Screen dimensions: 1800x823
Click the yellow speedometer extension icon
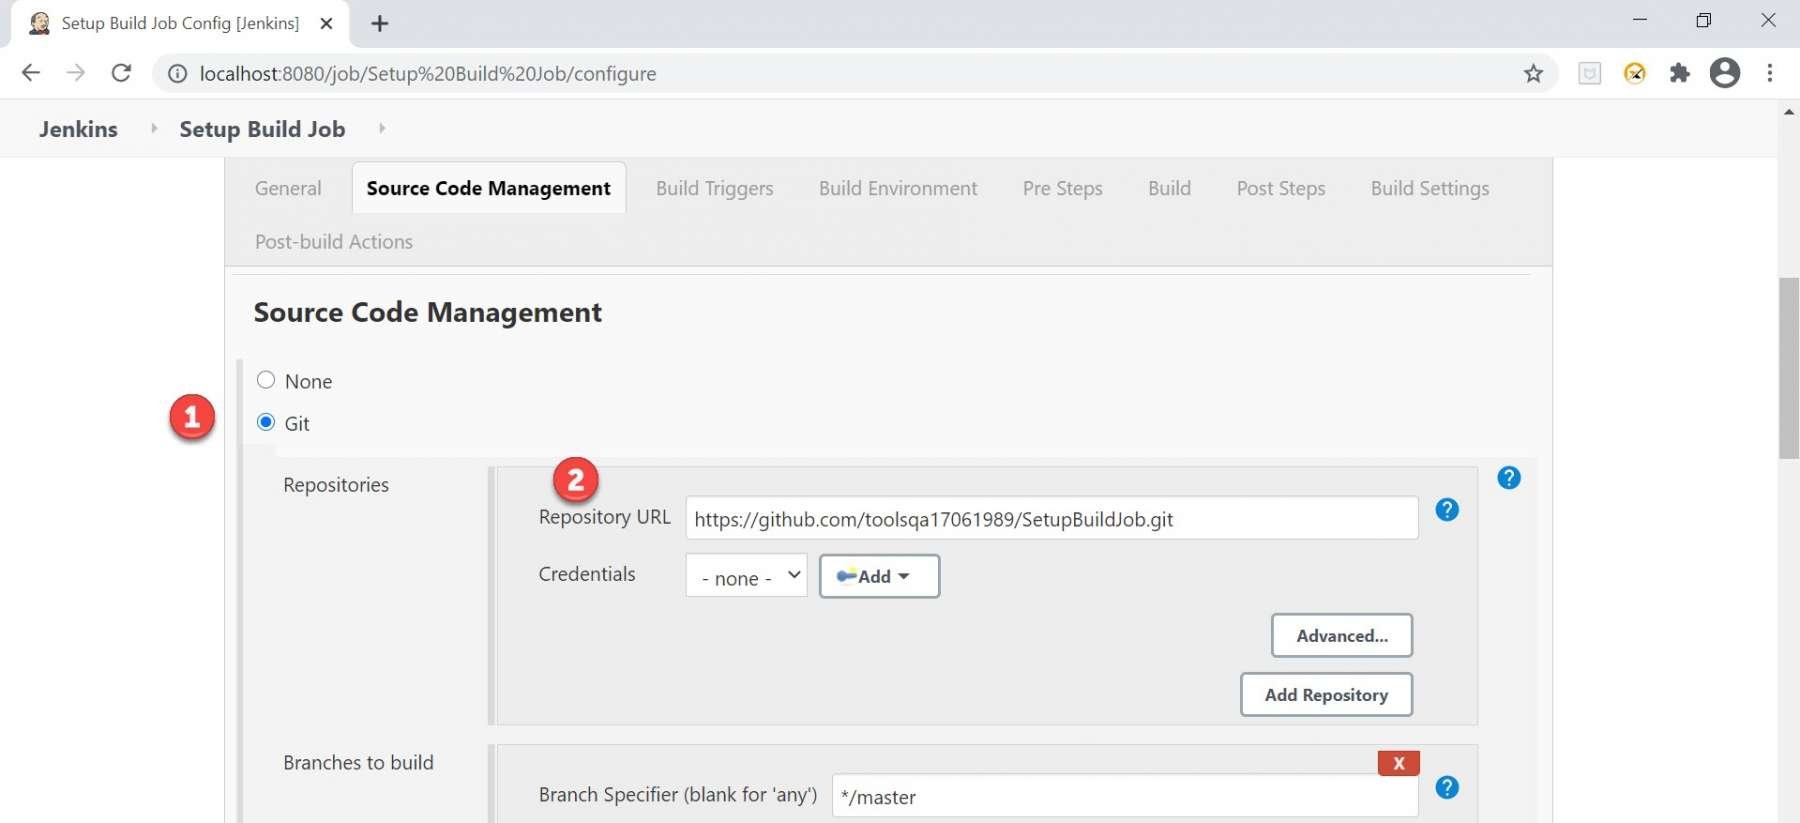pyautogui.click(x=1635, y=73)
